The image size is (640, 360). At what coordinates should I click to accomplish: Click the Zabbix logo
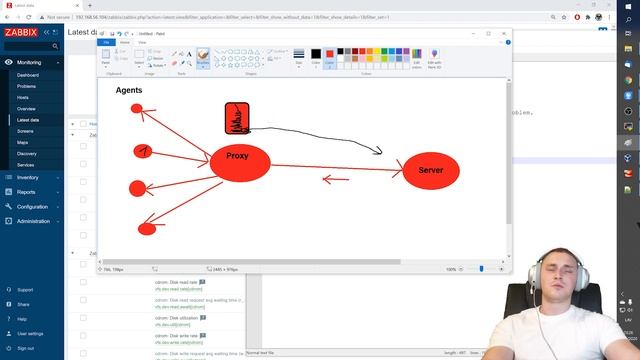click(x=21, y=32)
